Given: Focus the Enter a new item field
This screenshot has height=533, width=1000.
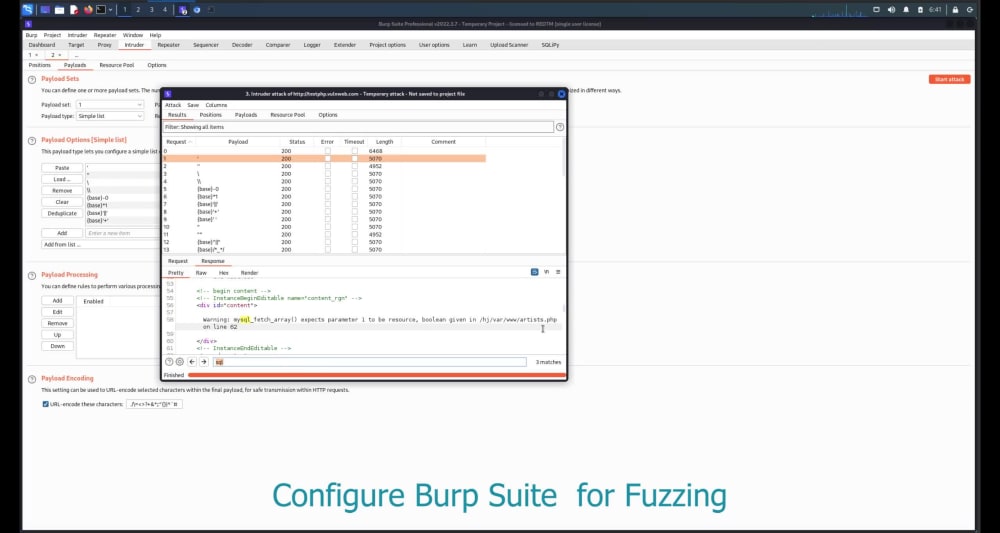Looking at the screenshot, I should pyautogui.click(x=122, y=233).
